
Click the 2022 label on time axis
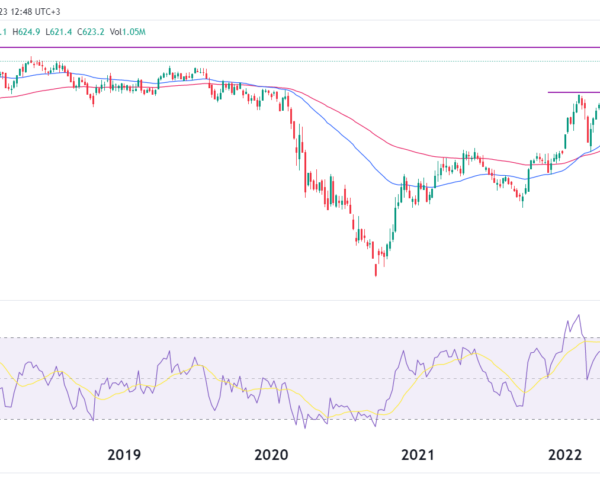pyautogui.click(x=564, y=456)
